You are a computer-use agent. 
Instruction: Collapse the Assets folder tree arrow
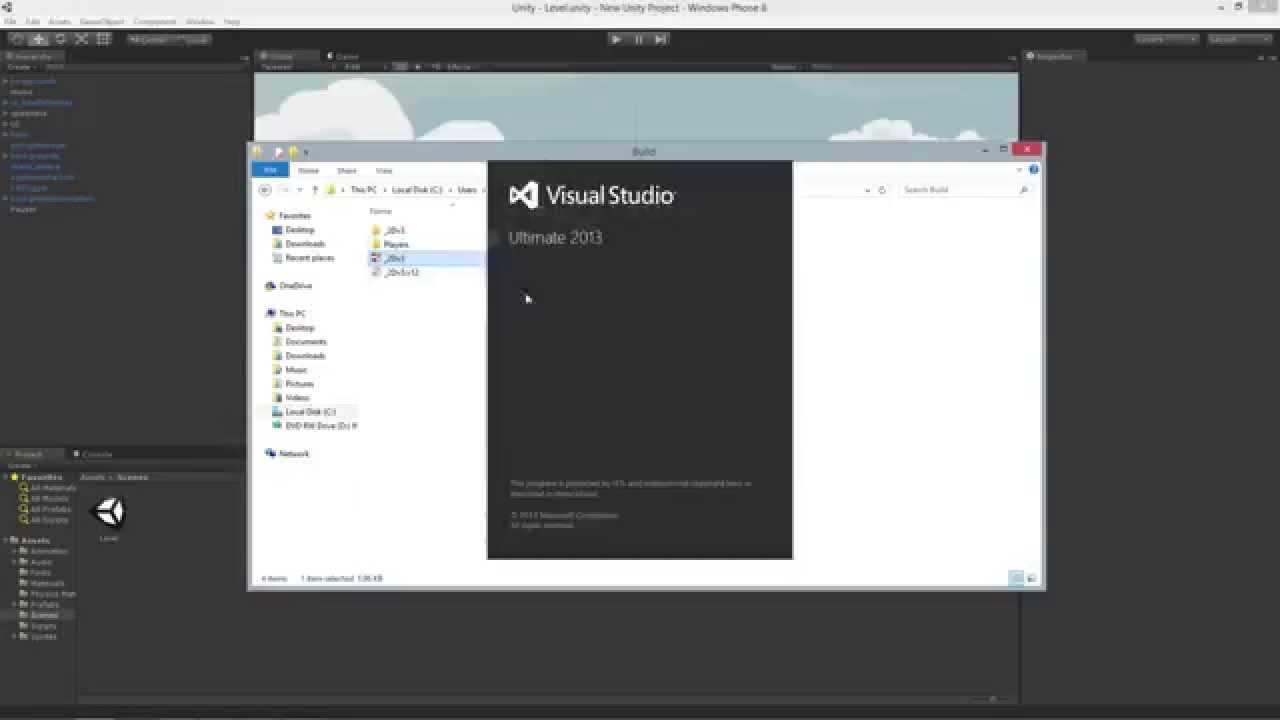coord(5,540)
